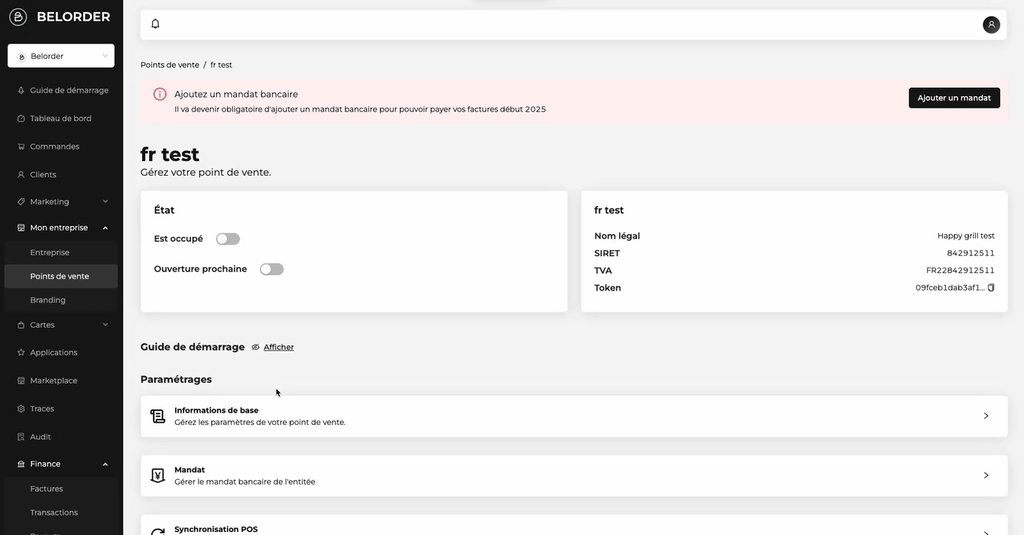Collapse the Finance section chevron
This screenshot has height=535, width=1024.
coord(105,464)
